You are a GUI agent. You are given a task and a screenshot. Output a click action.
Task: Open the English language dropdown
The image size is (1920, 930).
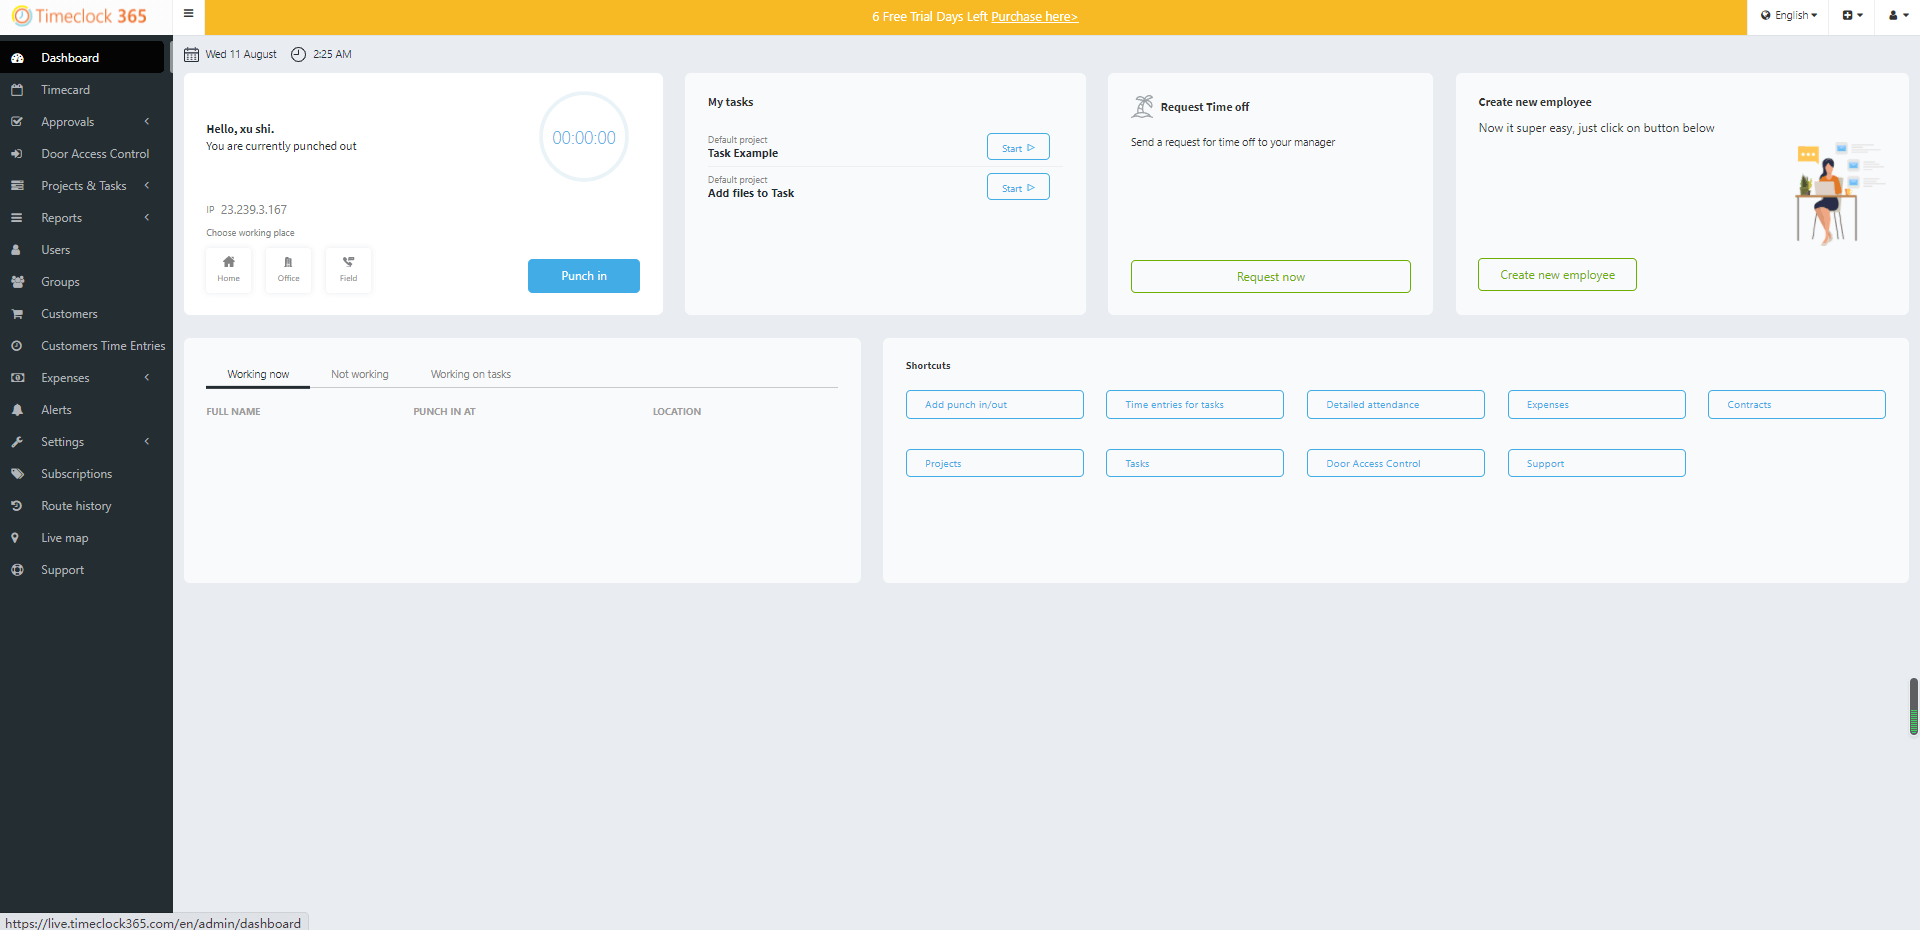(x=1788, y=16)
